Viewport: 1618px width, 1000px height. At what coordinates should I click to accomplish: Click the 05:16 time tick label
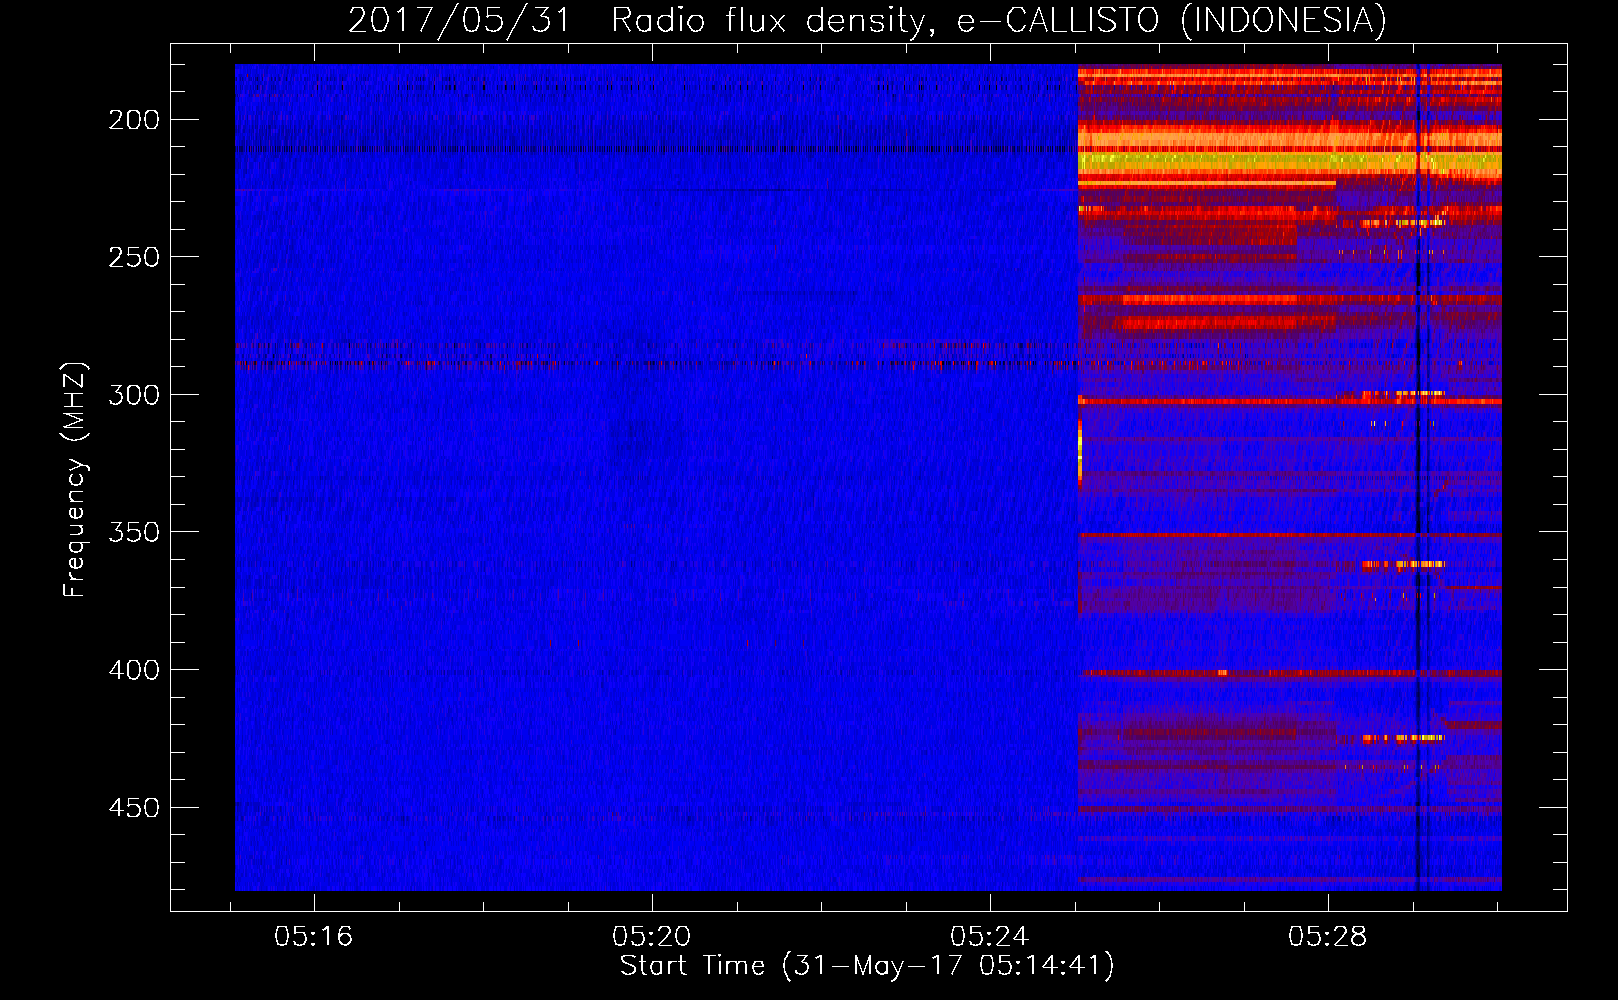click(314, 937)
